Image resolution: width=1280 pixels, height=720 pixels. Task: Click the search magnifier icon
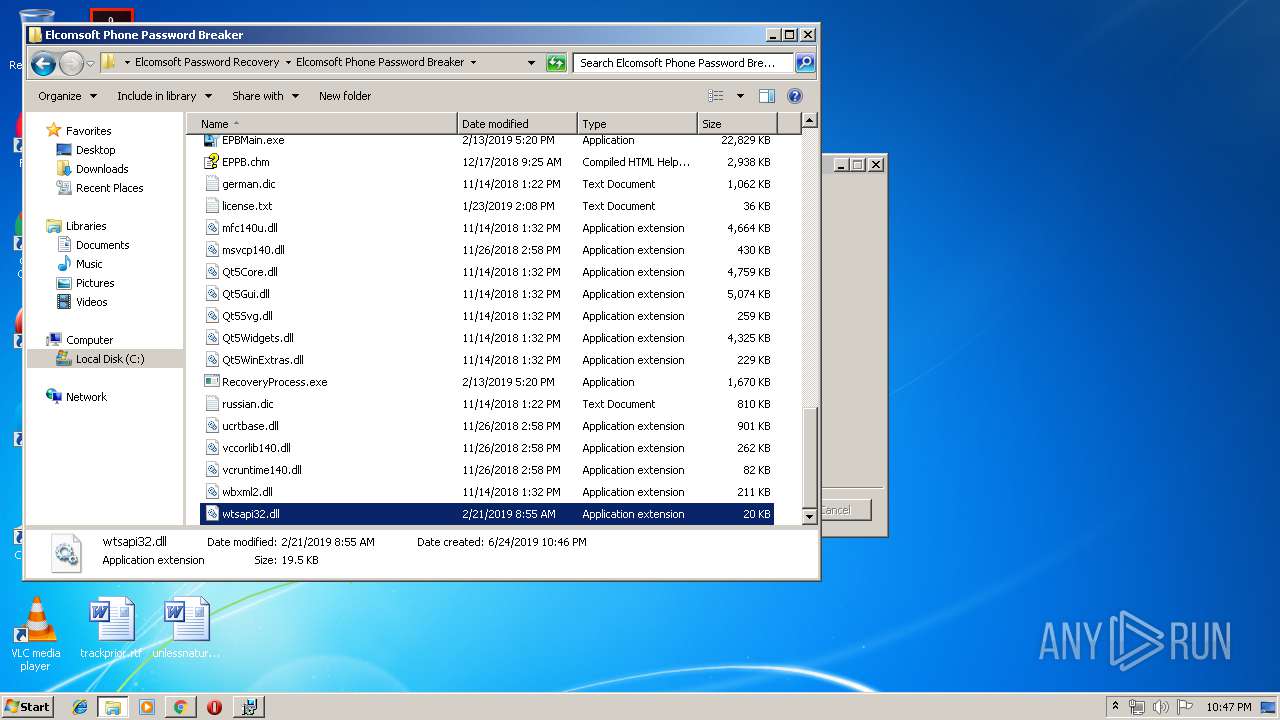805,63
